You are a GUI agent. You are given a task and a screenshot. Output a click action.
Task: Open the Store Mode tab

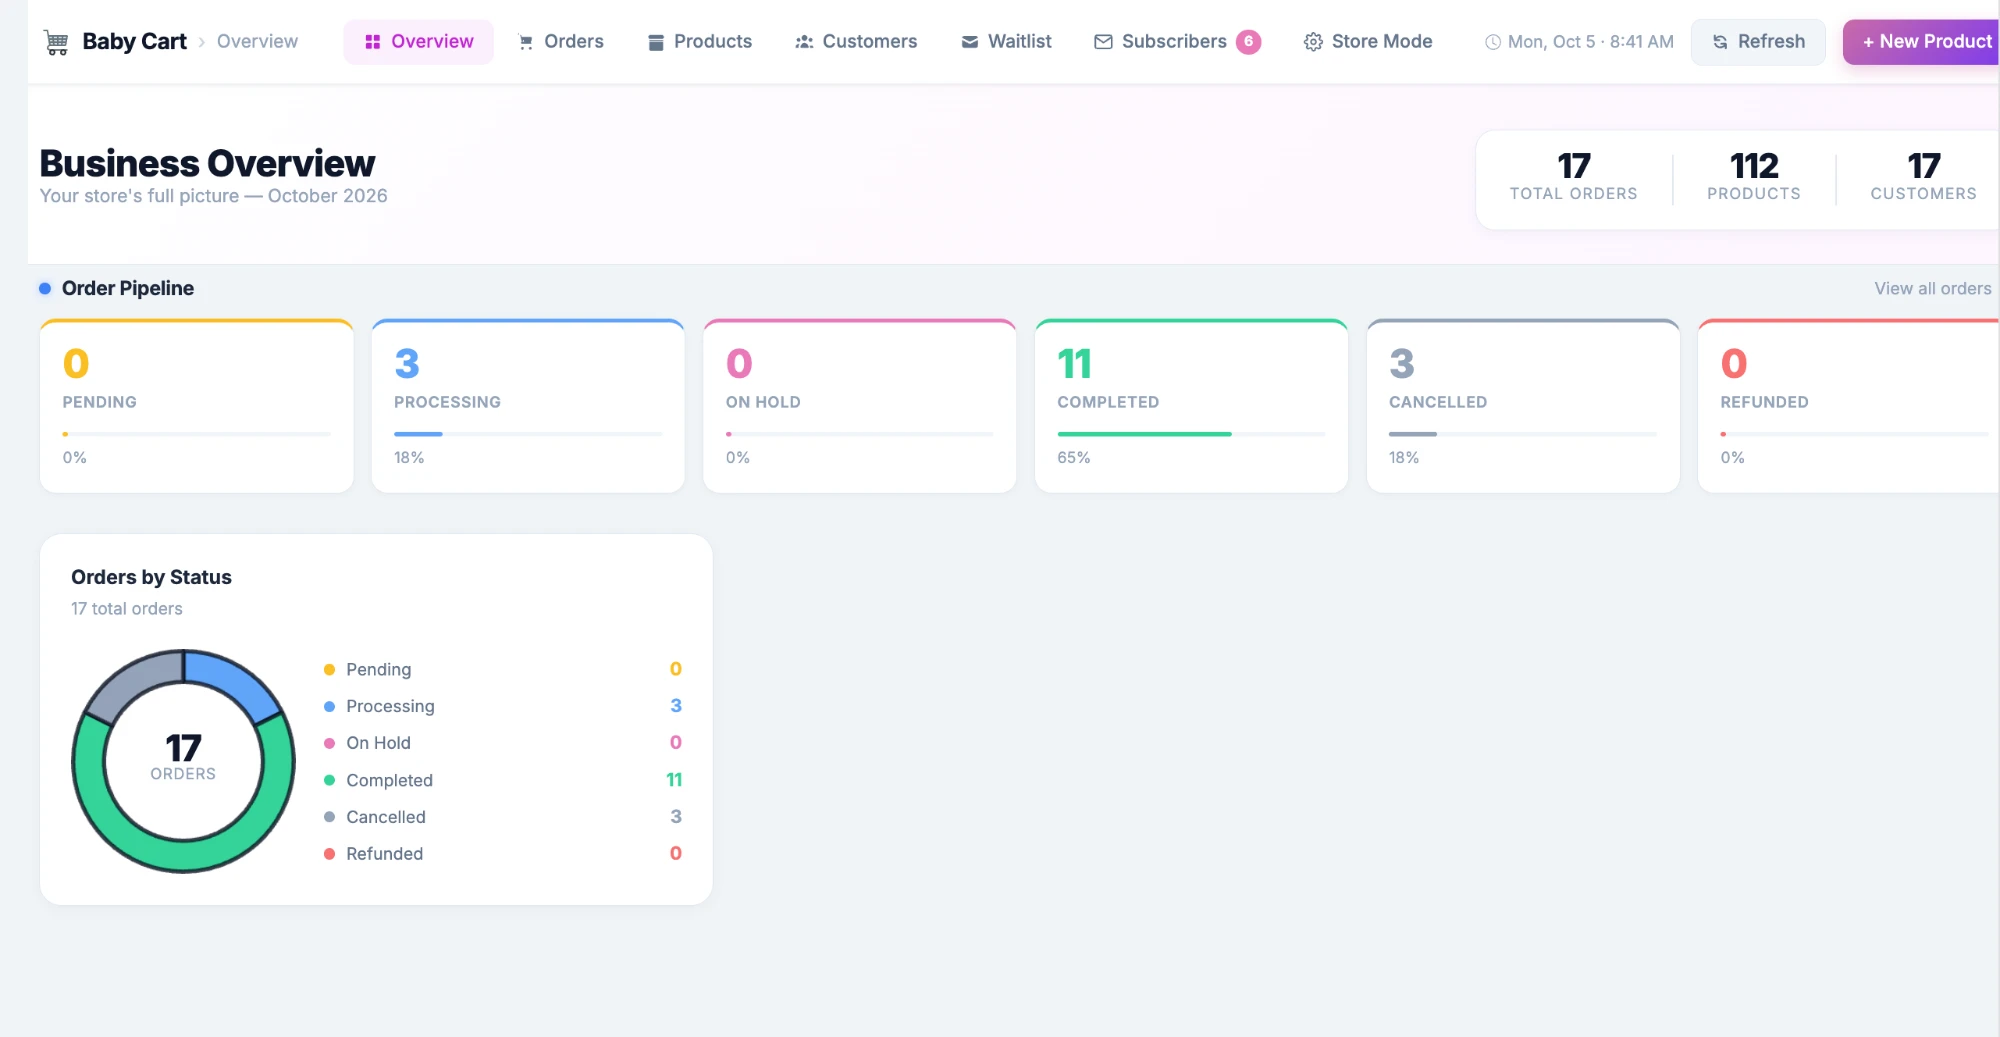[x=1368, y=42]
